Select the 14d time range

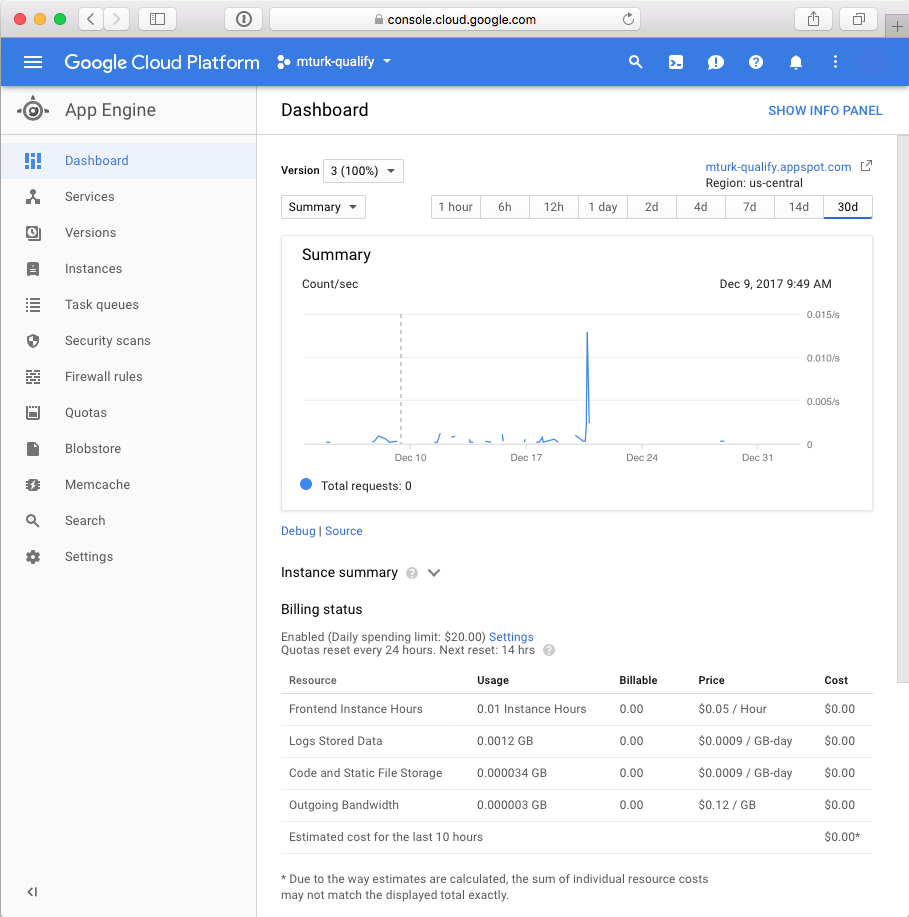(x=799, y=207)
